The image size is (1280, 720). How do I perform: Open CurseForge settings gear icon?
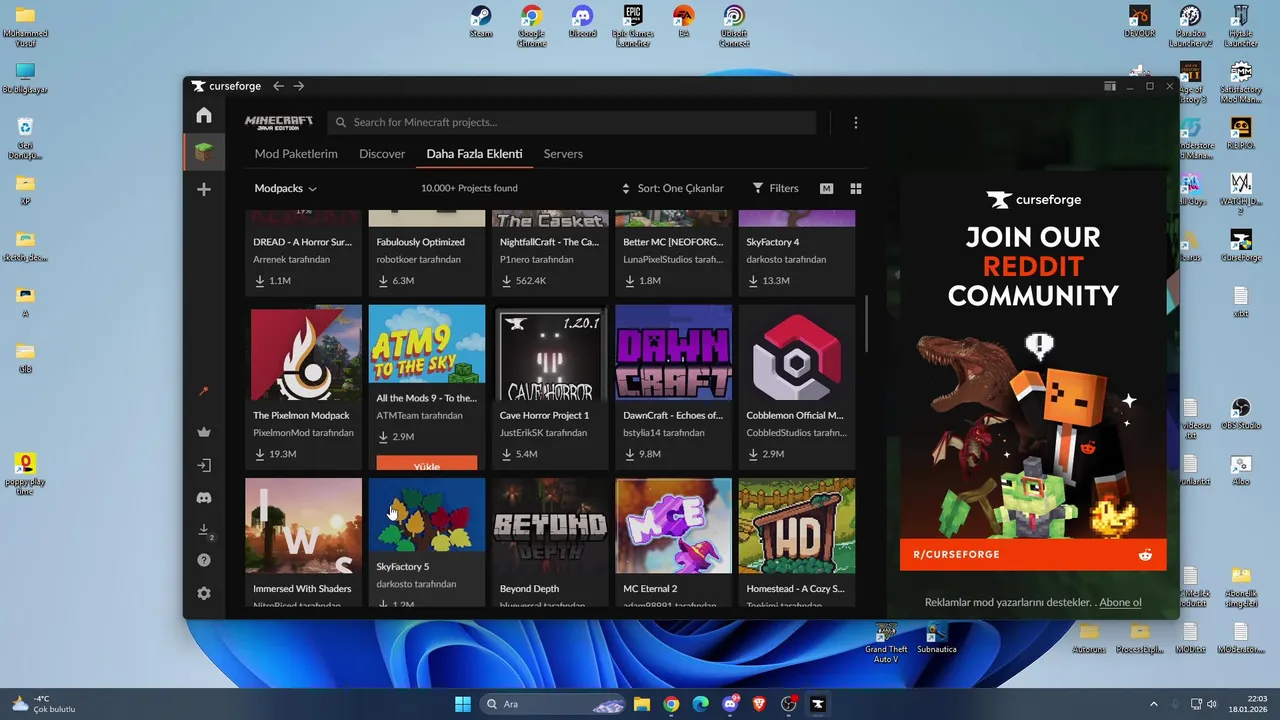click(x=204, y=593)
